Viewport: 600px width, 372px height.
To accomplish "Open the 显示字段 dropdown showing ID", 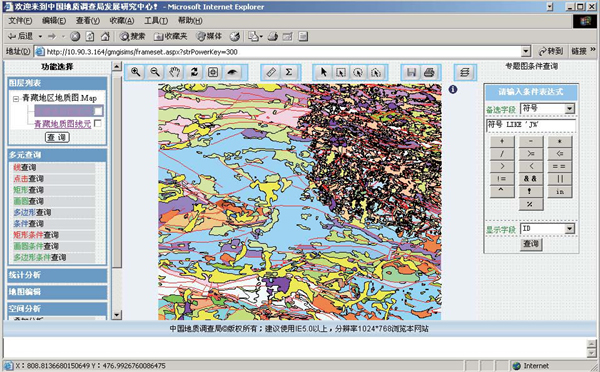I will coord(569,229).
